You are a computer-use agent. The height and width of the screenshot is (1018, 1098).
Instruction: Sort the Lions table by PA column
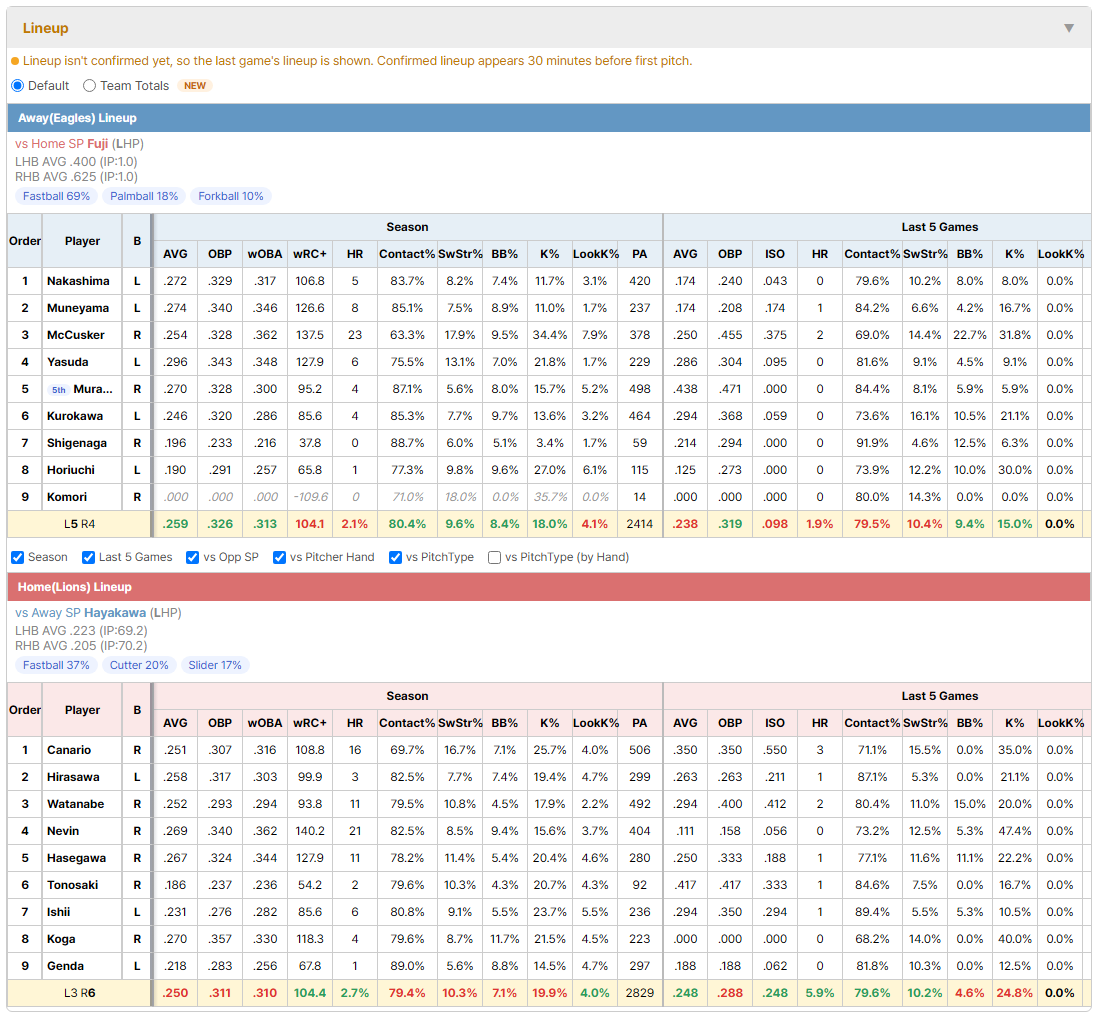click(x=639, y=723)
